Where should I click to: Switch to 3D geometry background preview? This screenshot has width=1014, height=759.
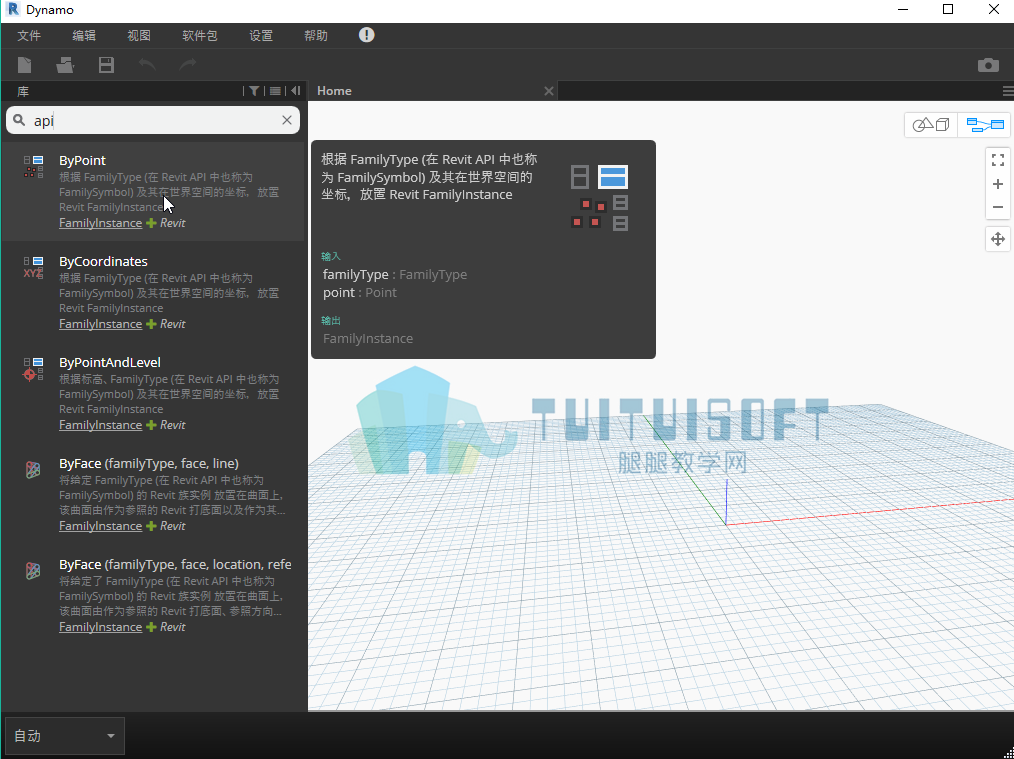click(931, 124)
